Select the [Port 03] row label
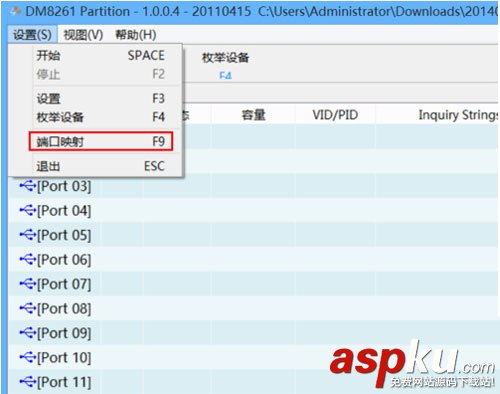500x394 pixels. tap(64, 186)
